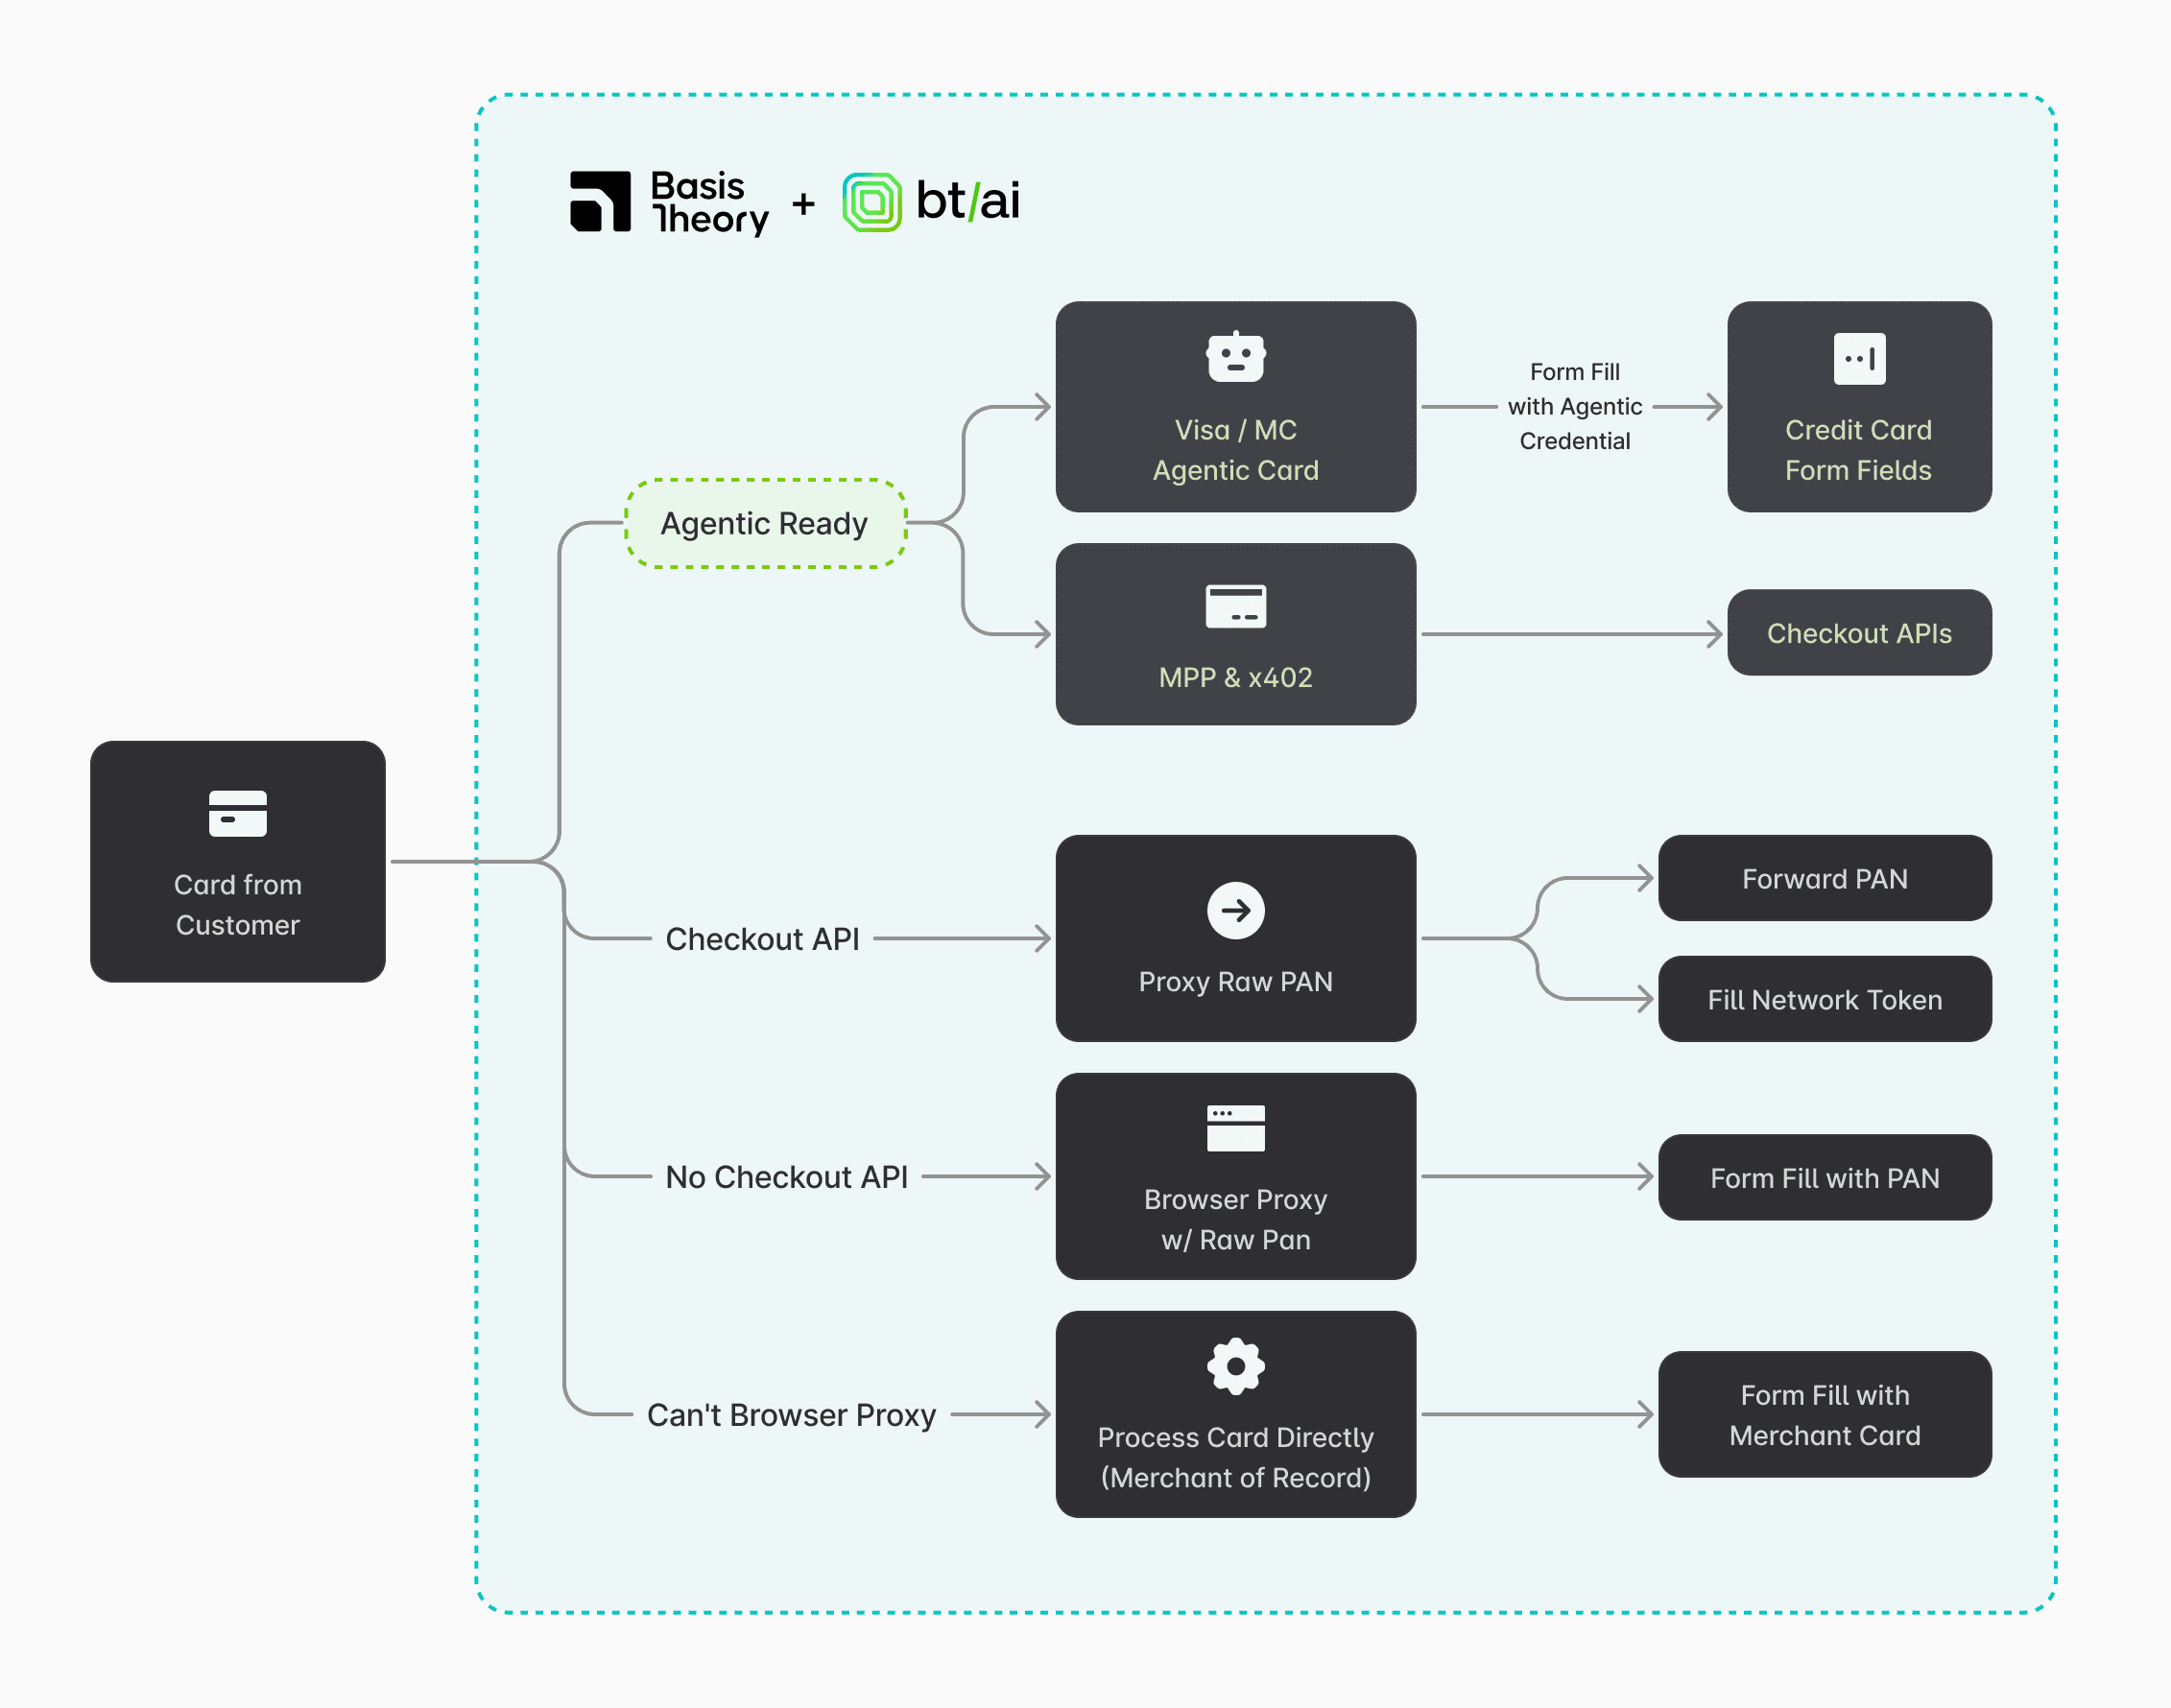Screen dimensions: 2171x1708
Task: Click the browser window icon in Browser Proxy
Action: tap(1235, 1128)
